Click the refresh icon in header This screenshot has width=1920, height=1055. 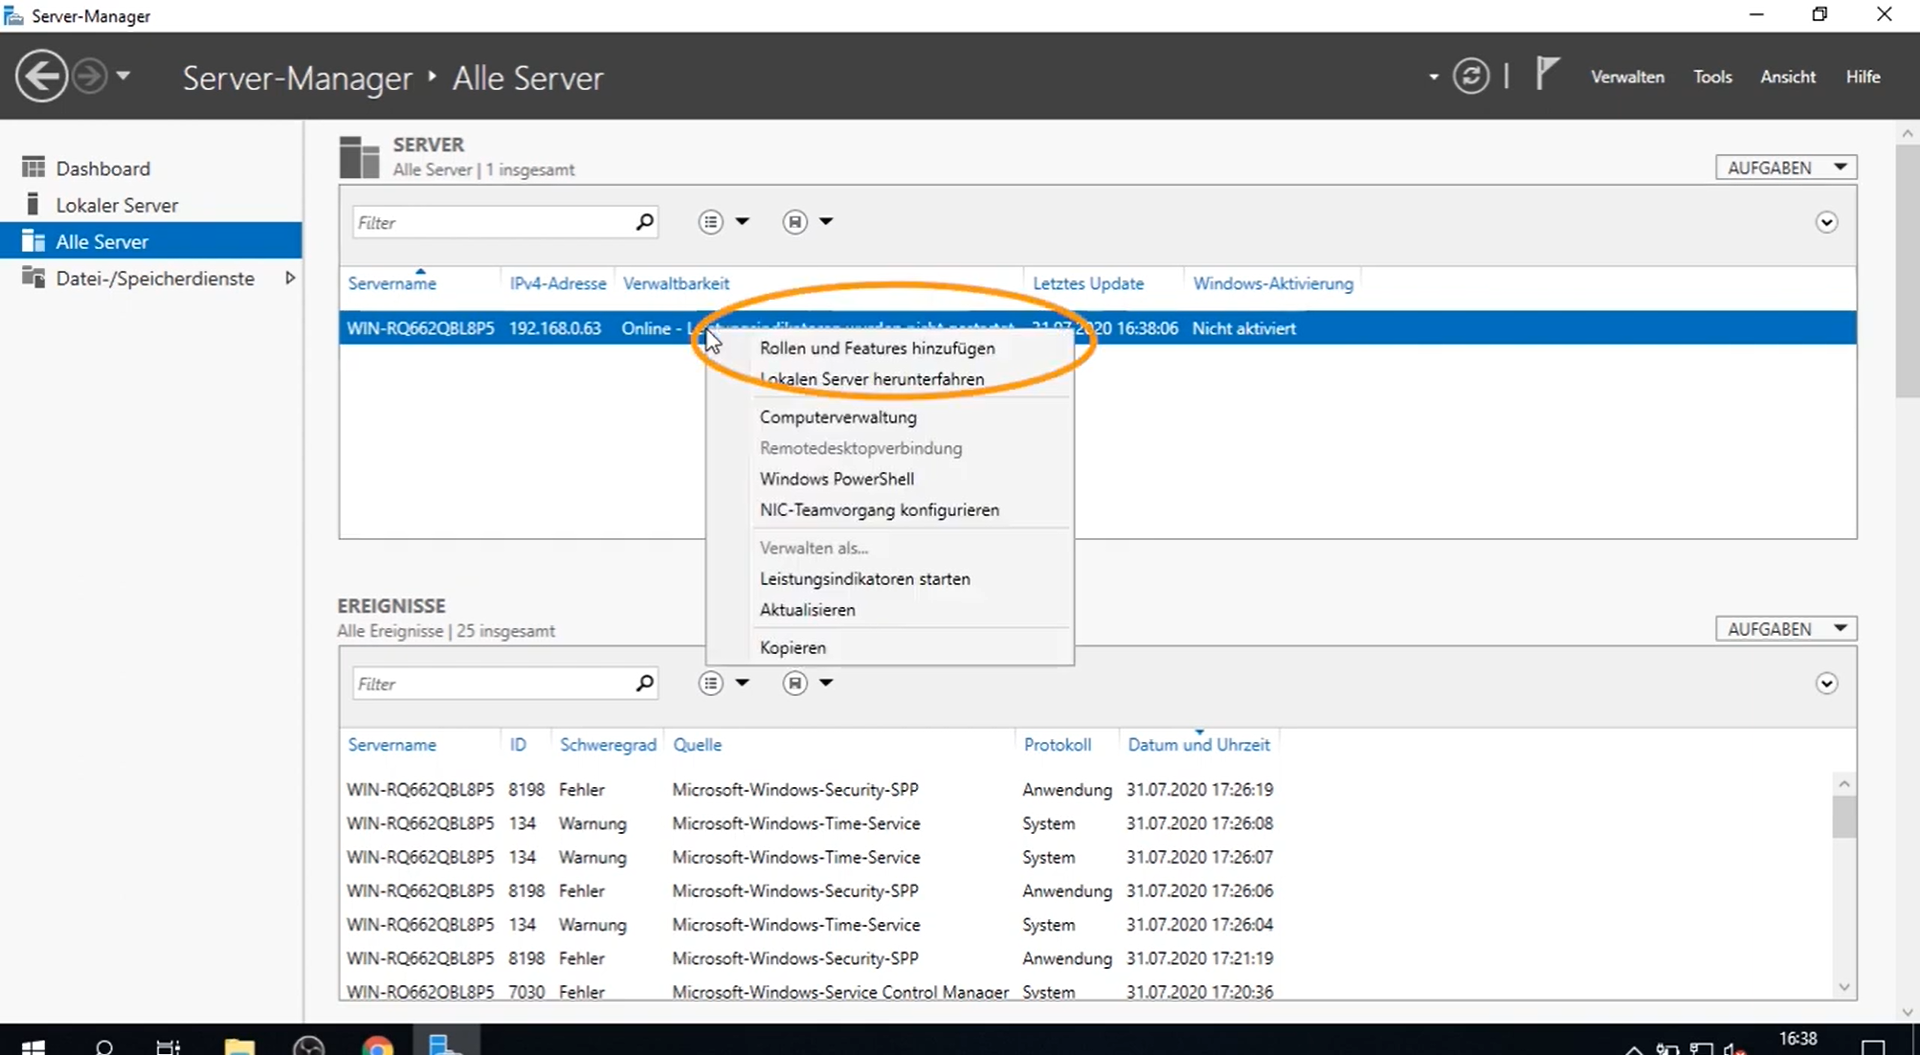pyautogui.click(x=1470, y=77)
